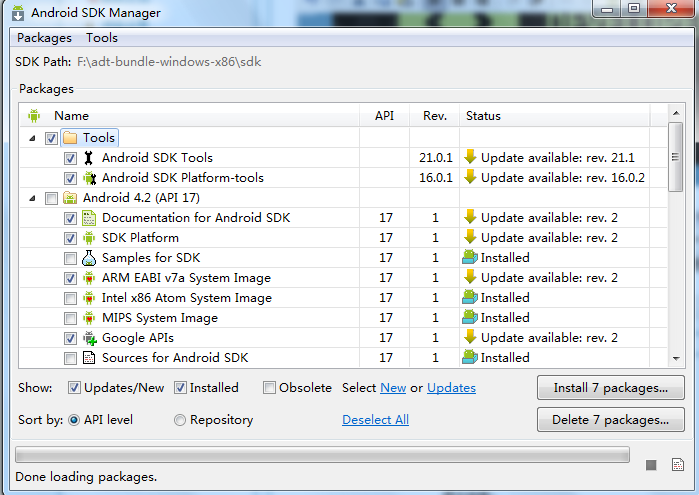Click the Install 7 packages button

pyautogui.click(x=610, y=388)
